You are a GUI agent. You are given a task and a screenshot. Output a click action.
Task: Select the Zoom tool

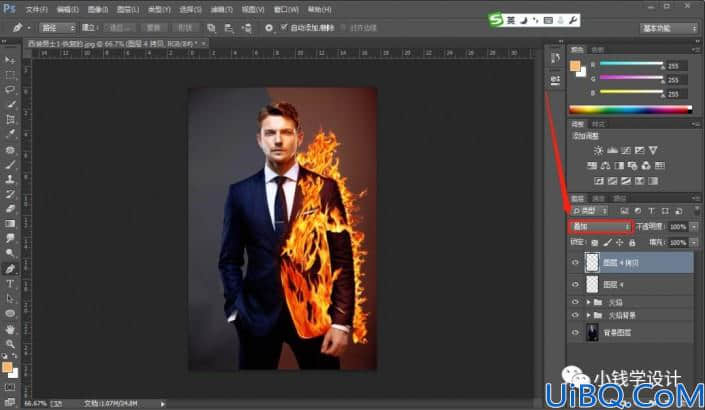pos(10,344)
